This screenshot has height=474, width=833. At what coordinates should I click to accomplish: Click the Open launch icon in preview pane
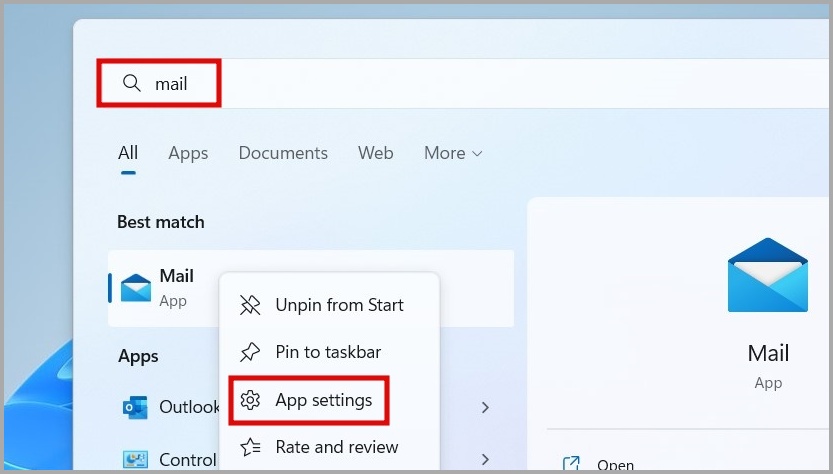pyautogui.click(x=571, y=463)
